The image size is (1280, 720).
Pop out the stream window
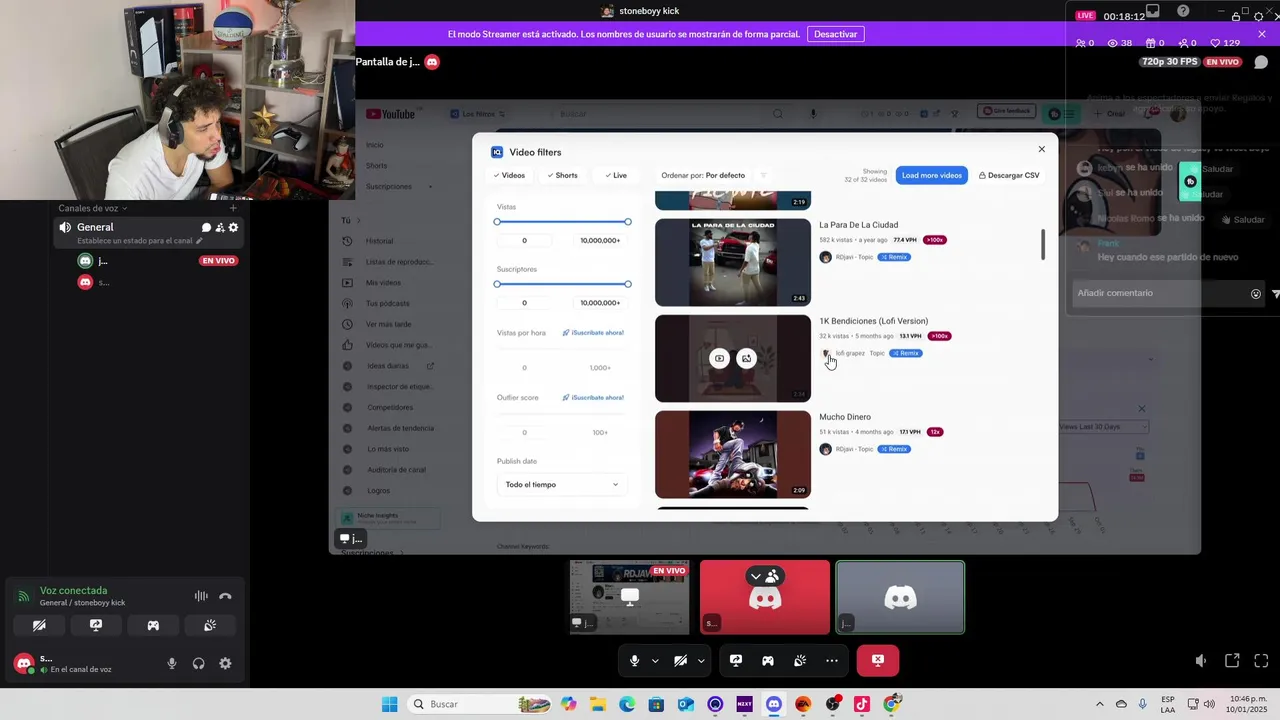pyautogui.click(x=1232, y=661)
